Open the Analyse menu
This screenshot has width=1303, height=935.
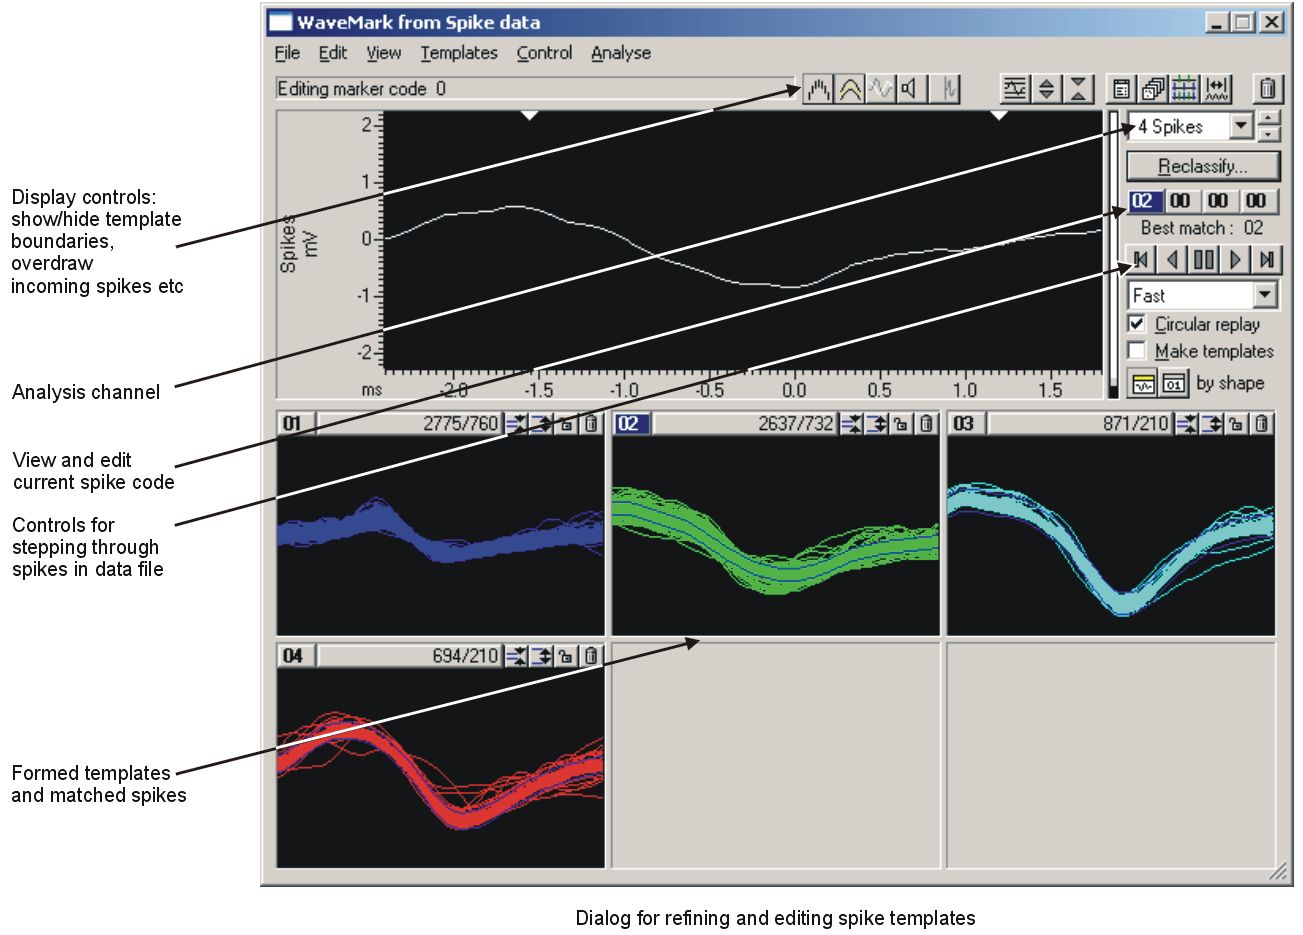620,53
